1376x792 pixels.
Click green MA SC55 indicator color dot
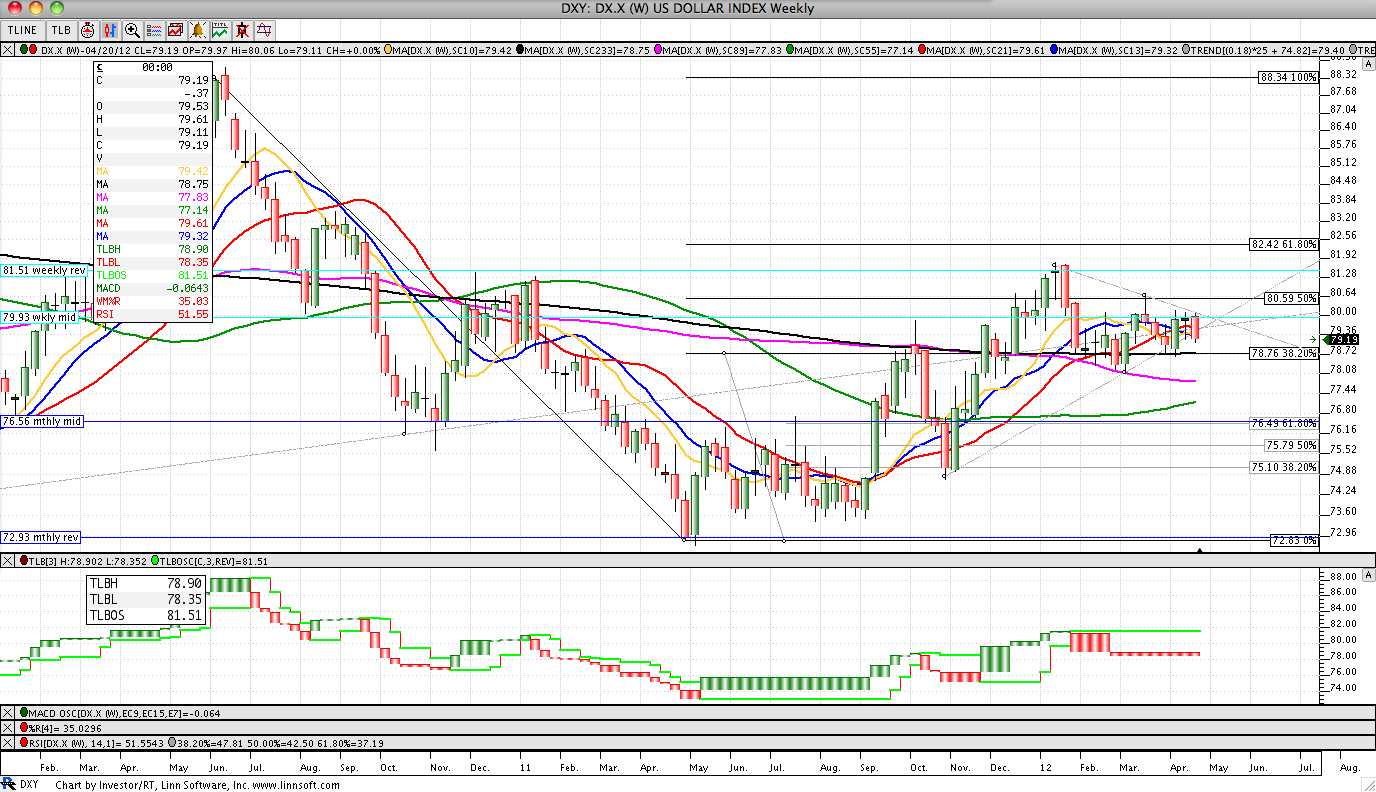tap(792, 50)
